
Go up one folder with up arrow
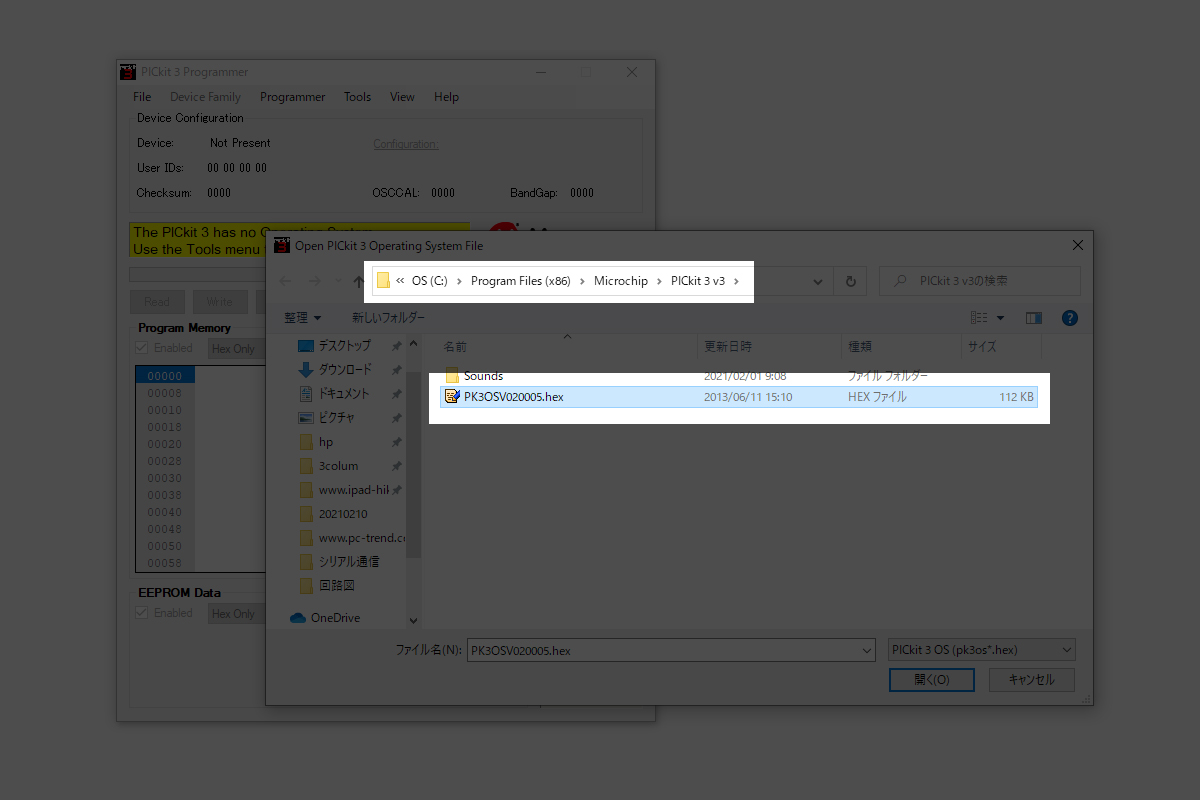click(358, 282)
